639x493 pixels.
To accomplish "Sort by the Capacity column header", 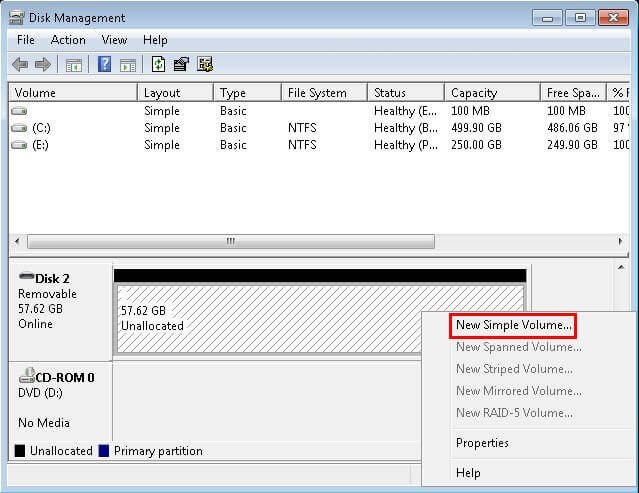I will pyautogui.click(x=492, y=92).
